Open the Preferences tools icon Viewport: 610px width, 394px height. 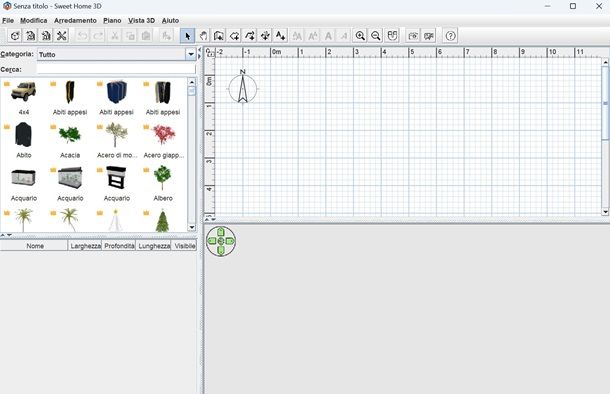click(x=61, y=36)
